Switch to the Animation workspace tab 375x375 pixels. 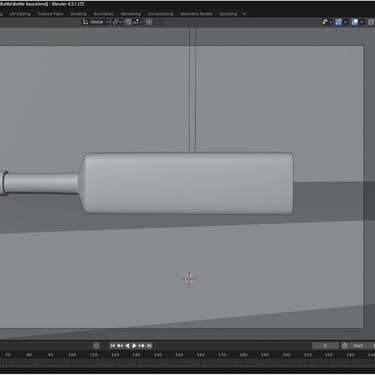pos(104,14)
